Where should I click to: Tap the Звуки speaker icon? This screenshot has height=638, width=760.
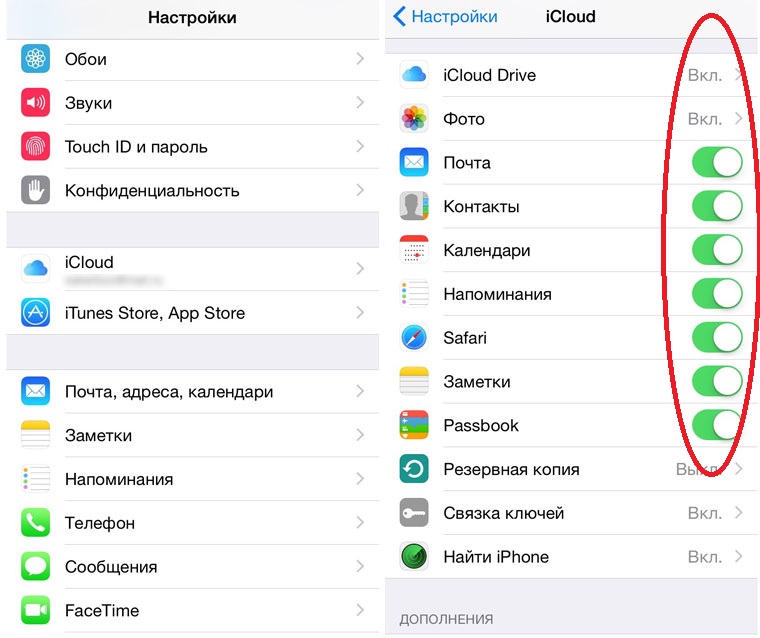(x=35, y=102)
